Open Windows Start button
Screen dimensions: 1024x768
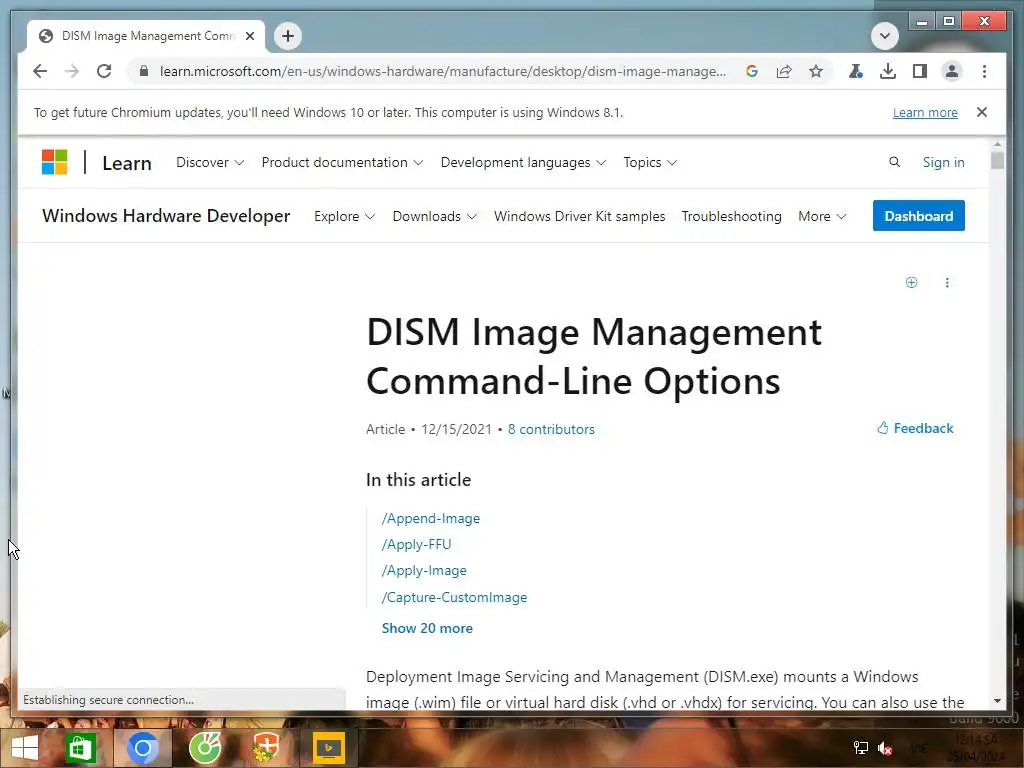point(24,748)
